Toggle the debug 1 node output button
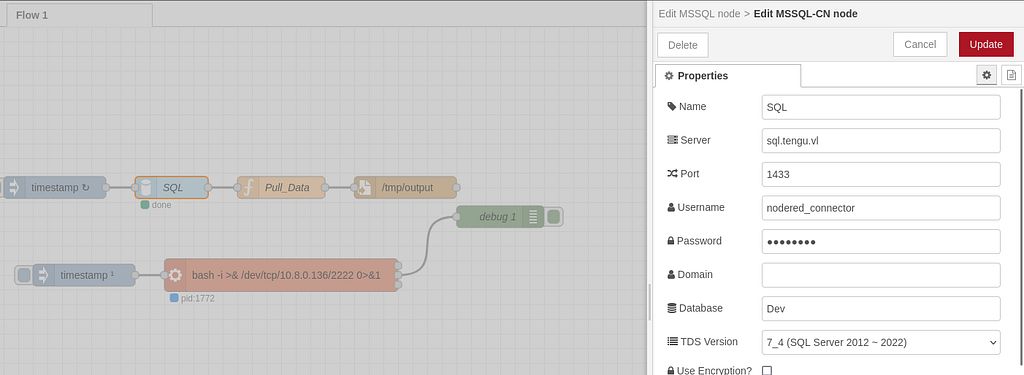The image size is (1024, 375). [x=553, y=217]
